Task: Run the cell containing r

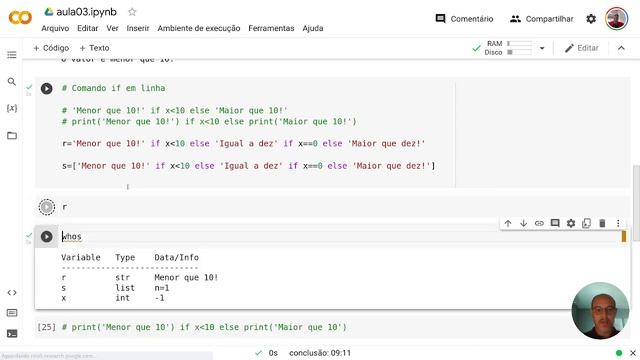Action: point(47,207)
